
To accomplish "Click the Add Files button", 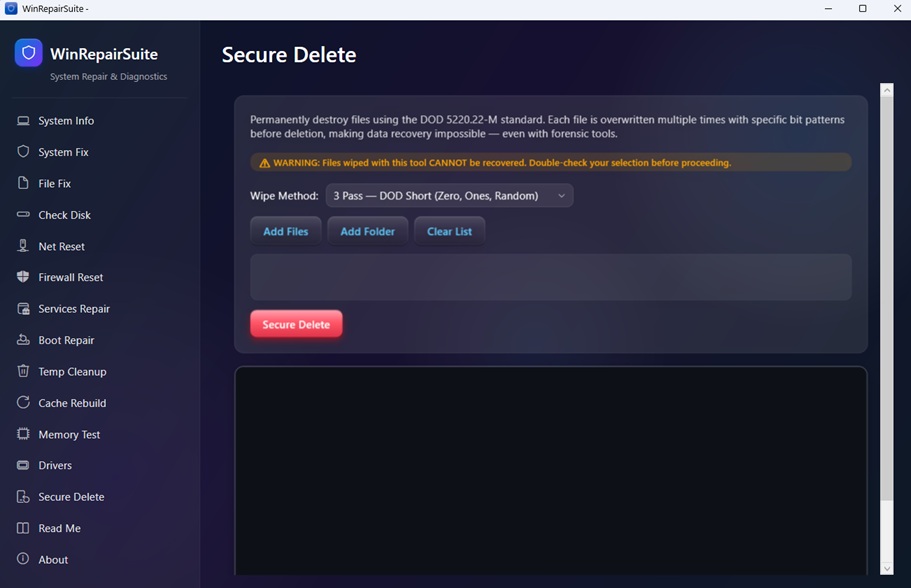I will [285, 230].
